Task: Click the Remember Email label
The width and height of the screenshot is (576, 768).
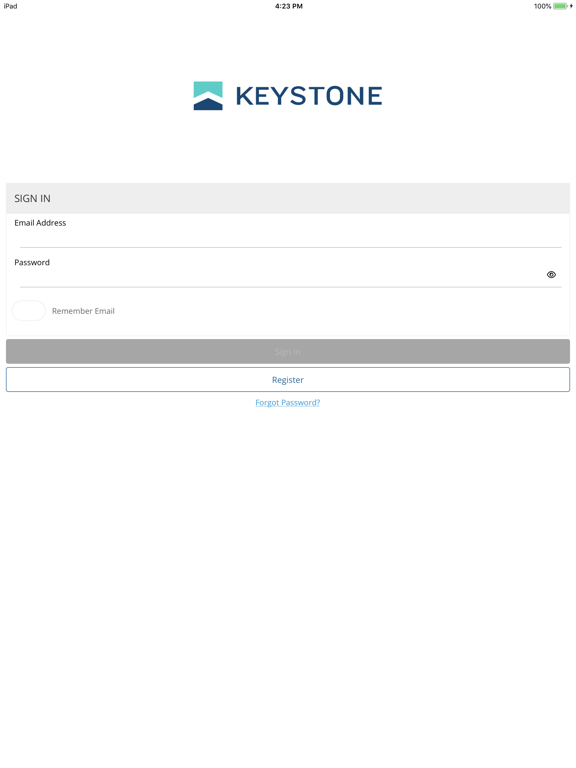Action: 83,311
